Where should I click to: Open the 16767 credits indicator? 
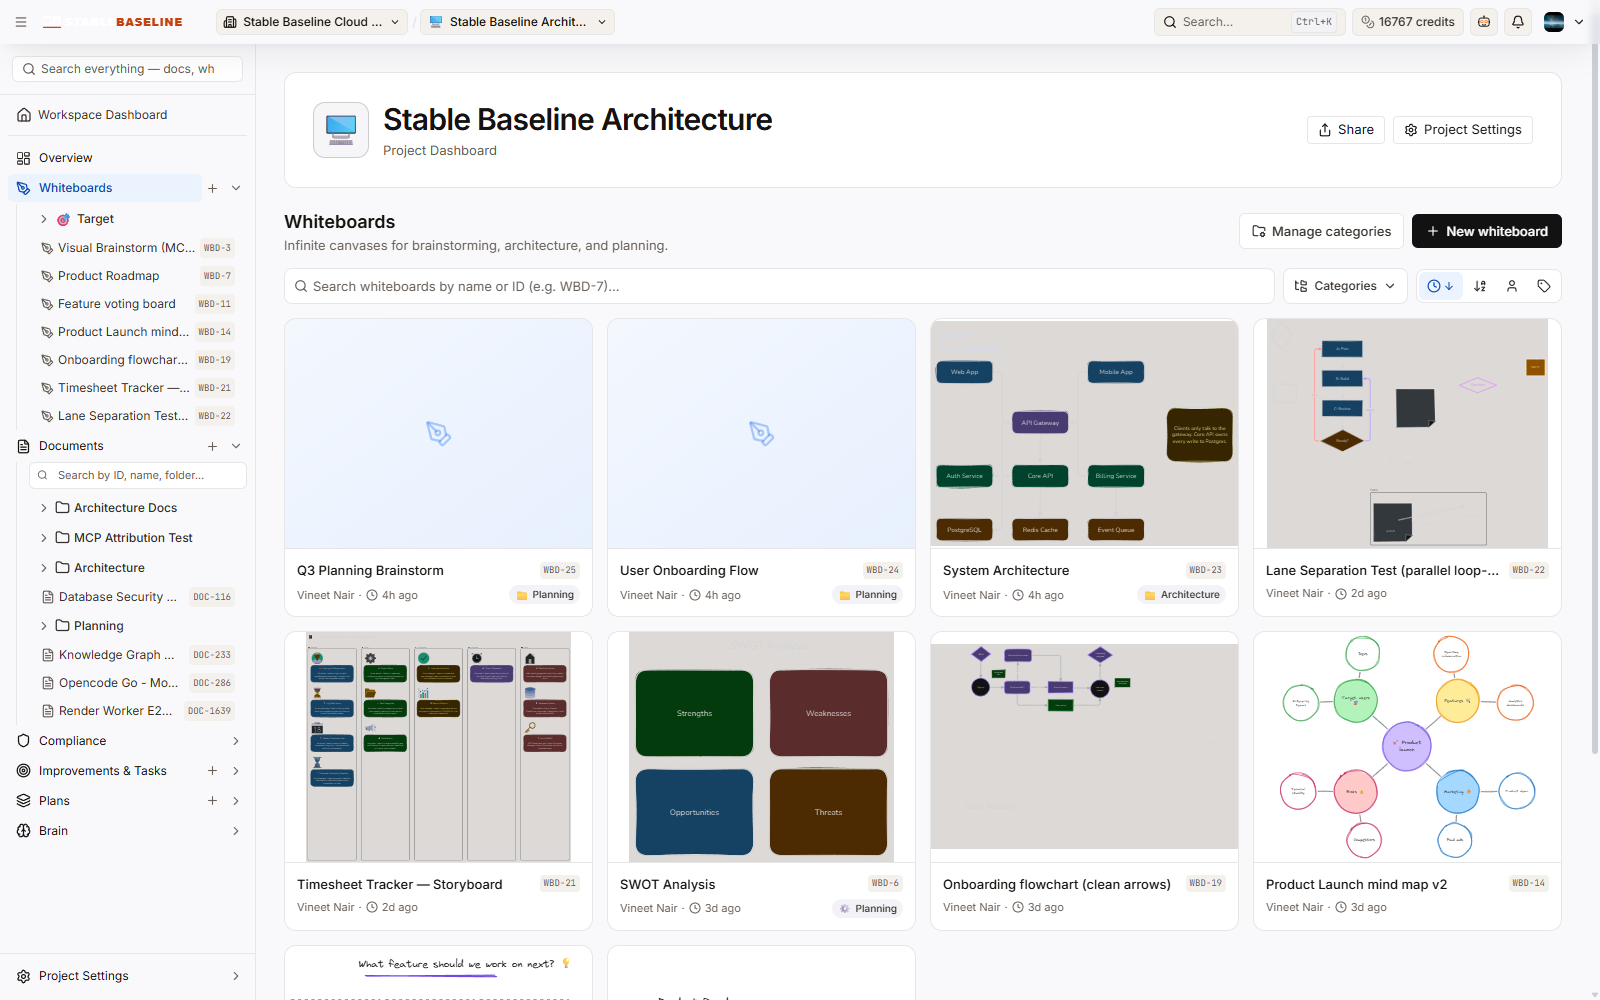[x=1408, y=22]
